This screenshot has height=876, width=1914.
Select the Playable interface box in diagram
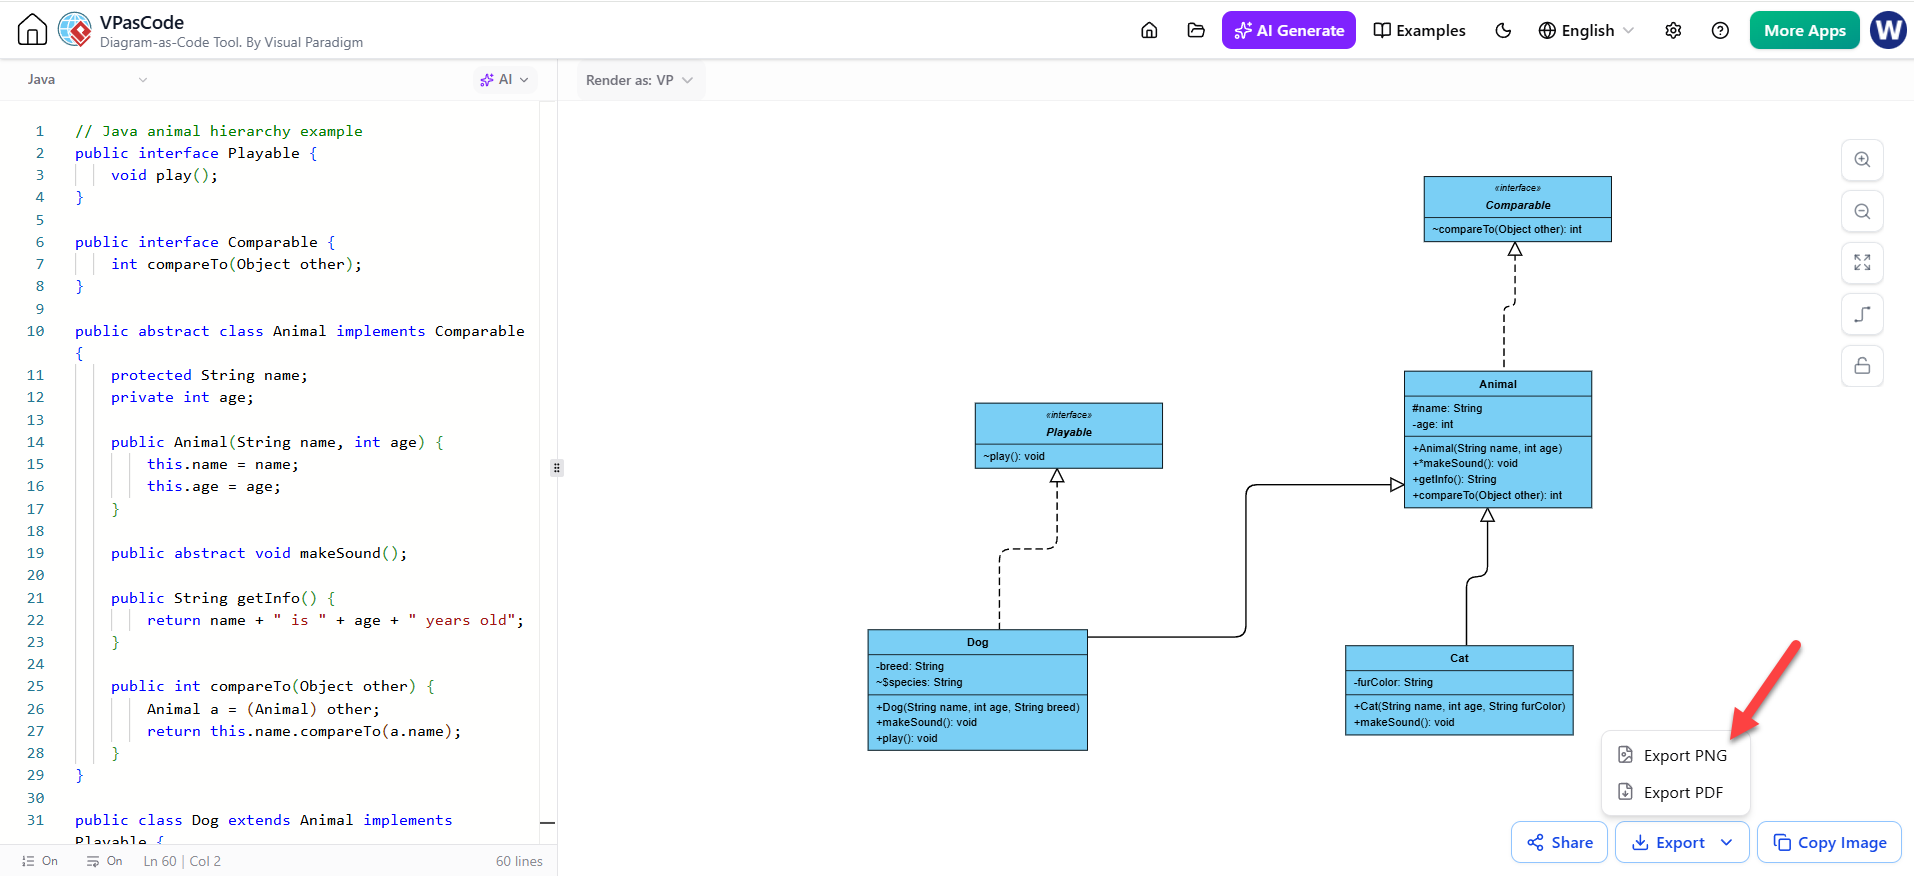click(1068, 436)
